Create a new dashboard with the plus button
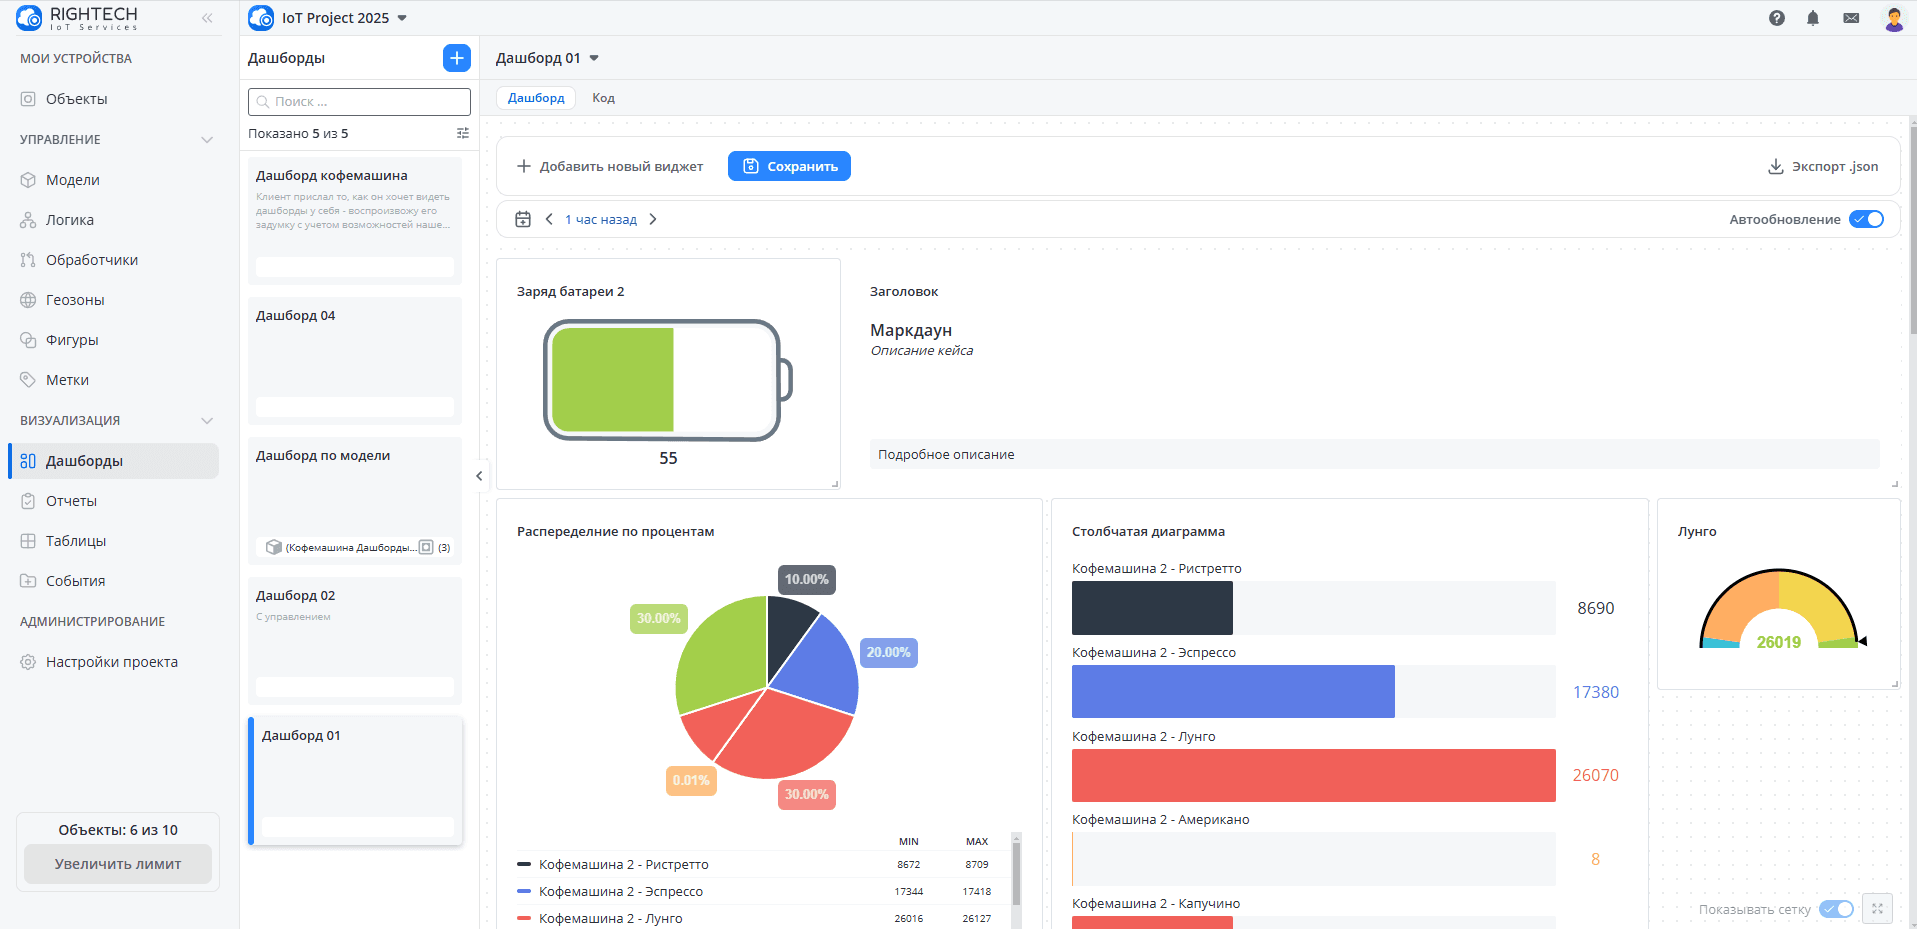The image size is (1917, 929). click(x=456, y=57)
